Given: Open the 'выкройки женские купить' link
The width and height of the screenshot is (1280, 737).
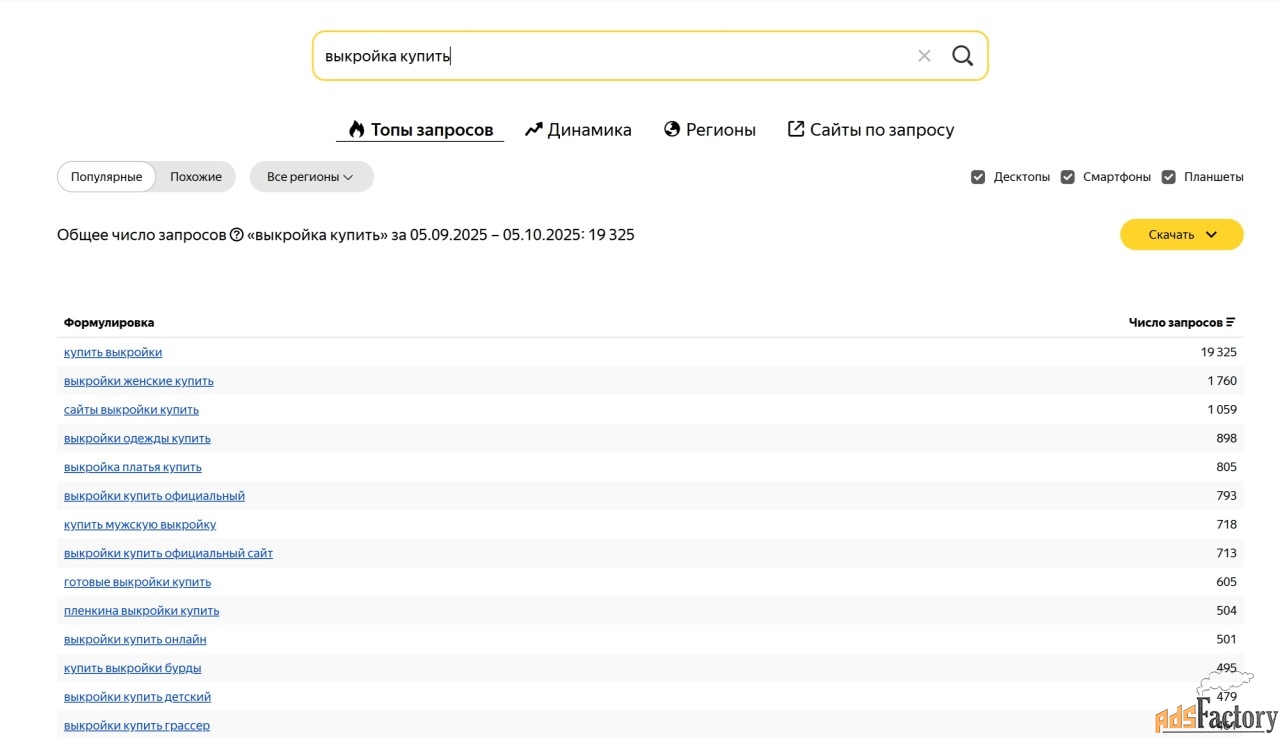Looking at the screenshot, I should point(139,381).
